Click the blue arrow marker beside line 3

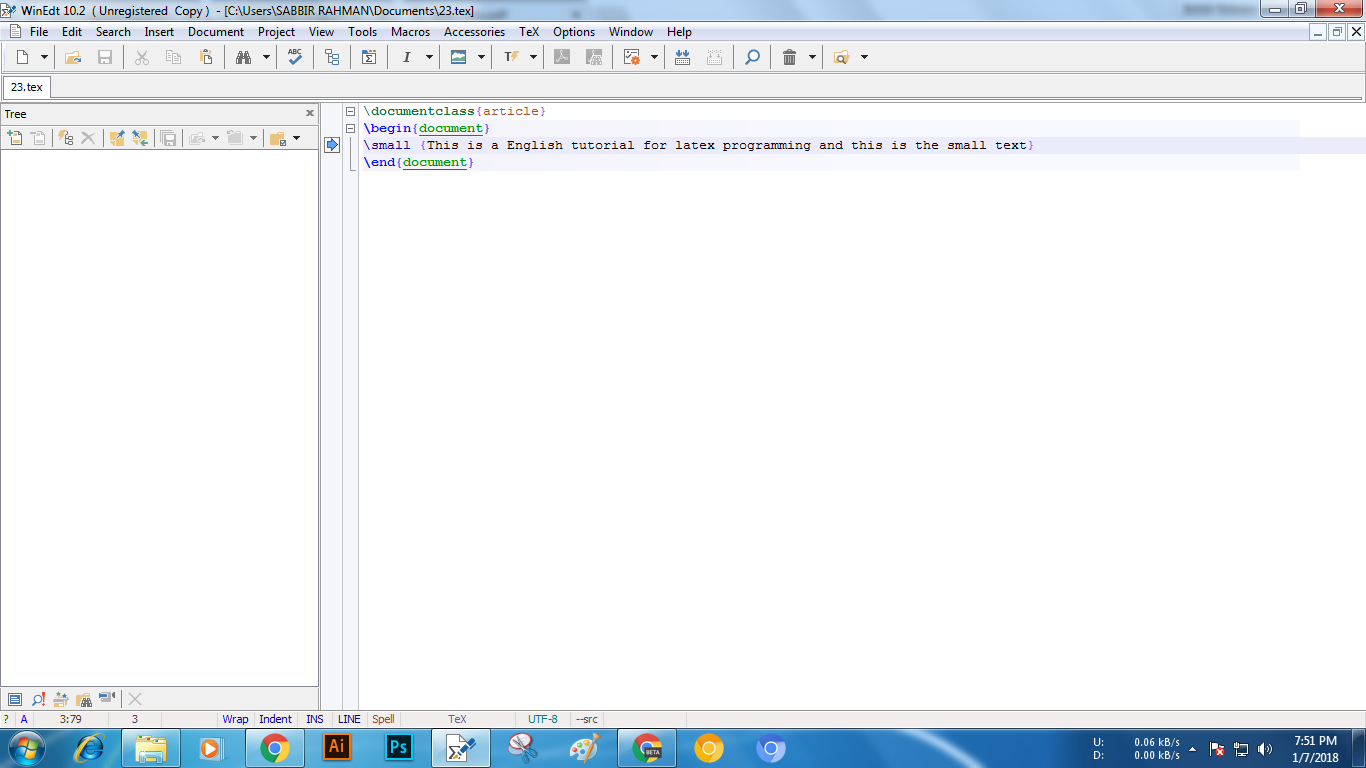click(x=332, y=145)
